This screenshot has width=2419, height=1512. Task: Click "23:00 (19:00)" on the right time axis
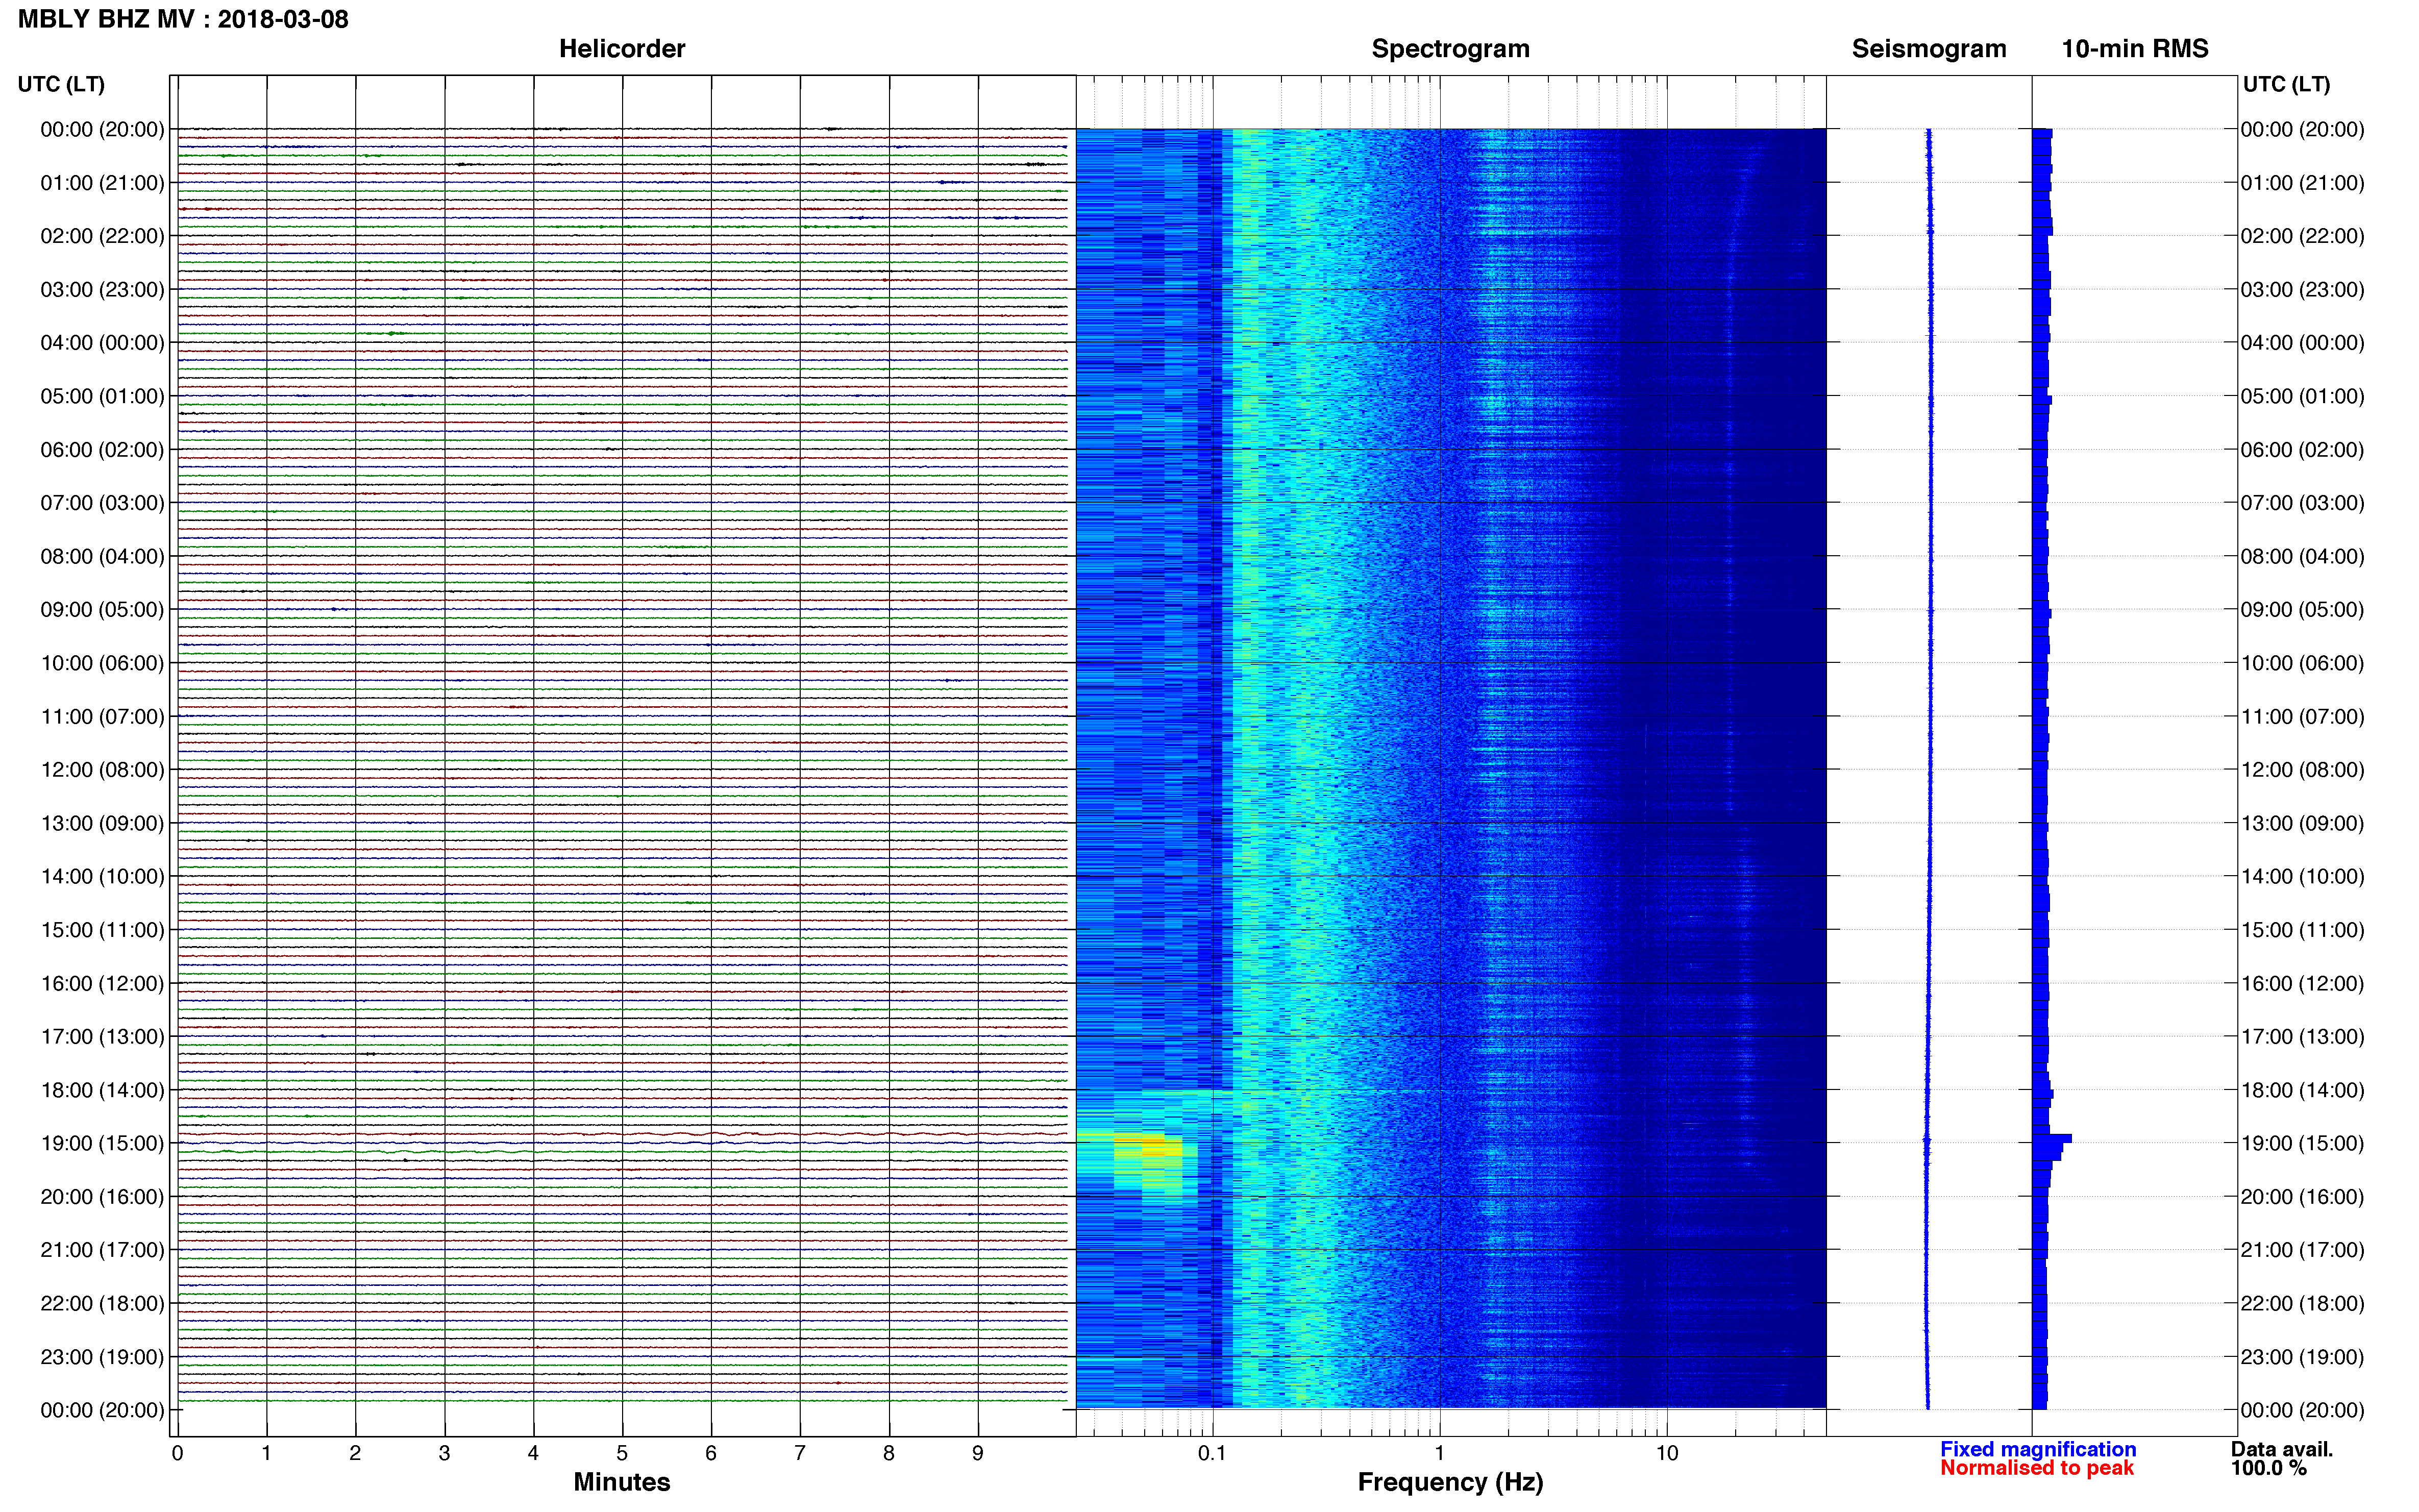pyautogui.click(x=2302, y=1357)
